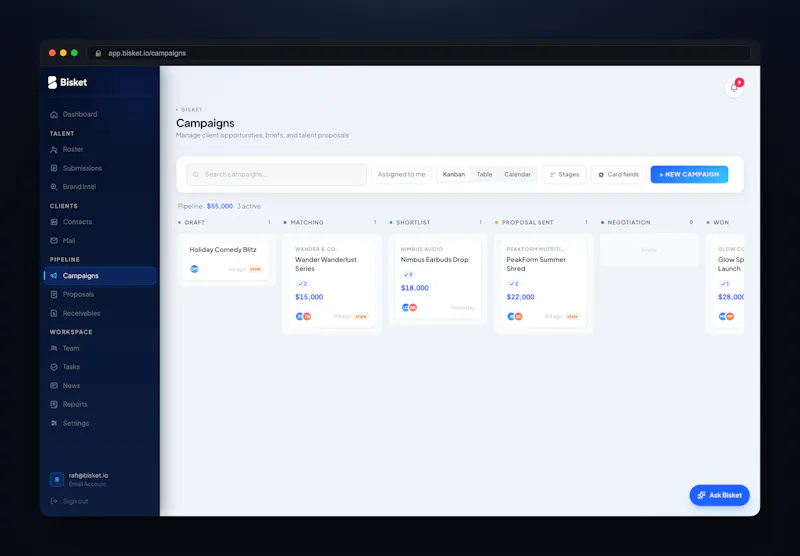Click the talent count badge on Nimbus card
The image size is (800, 556).
tap(408, 274)
